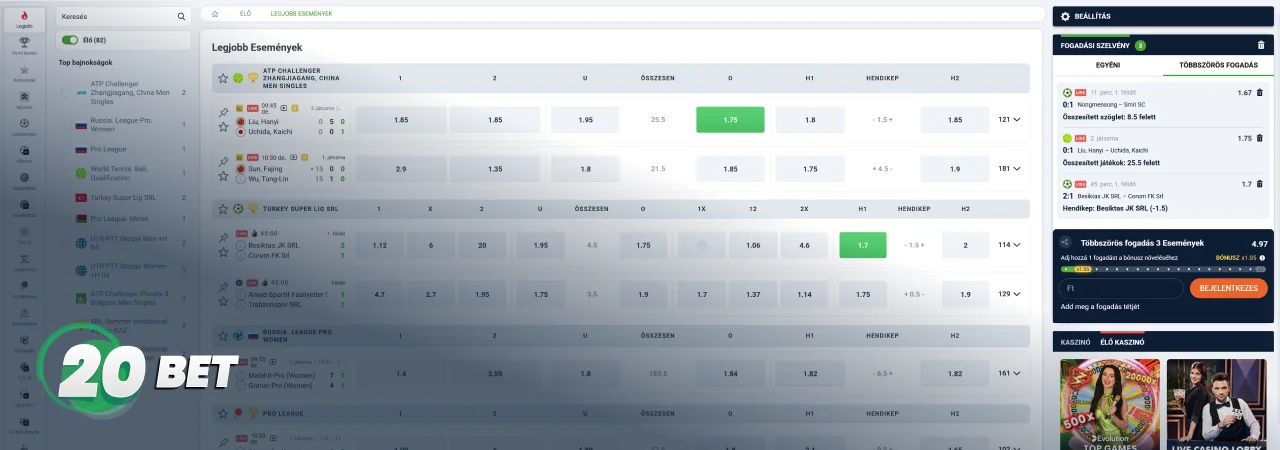Screen dimensions: 1280x450
Task: Open the Kedvencek star icon in sidebar
Action: pyautogui.click(x=24, y=70)
